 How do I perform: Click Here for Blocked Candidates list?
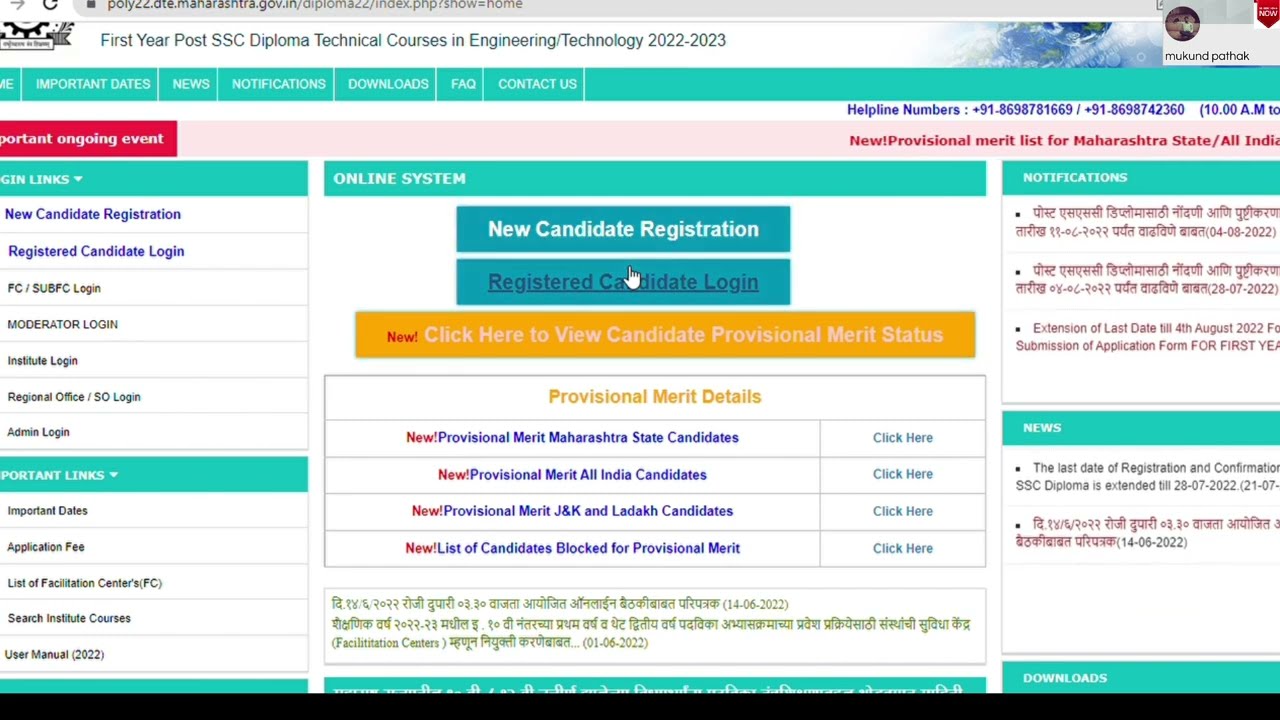tap(903, 548)
